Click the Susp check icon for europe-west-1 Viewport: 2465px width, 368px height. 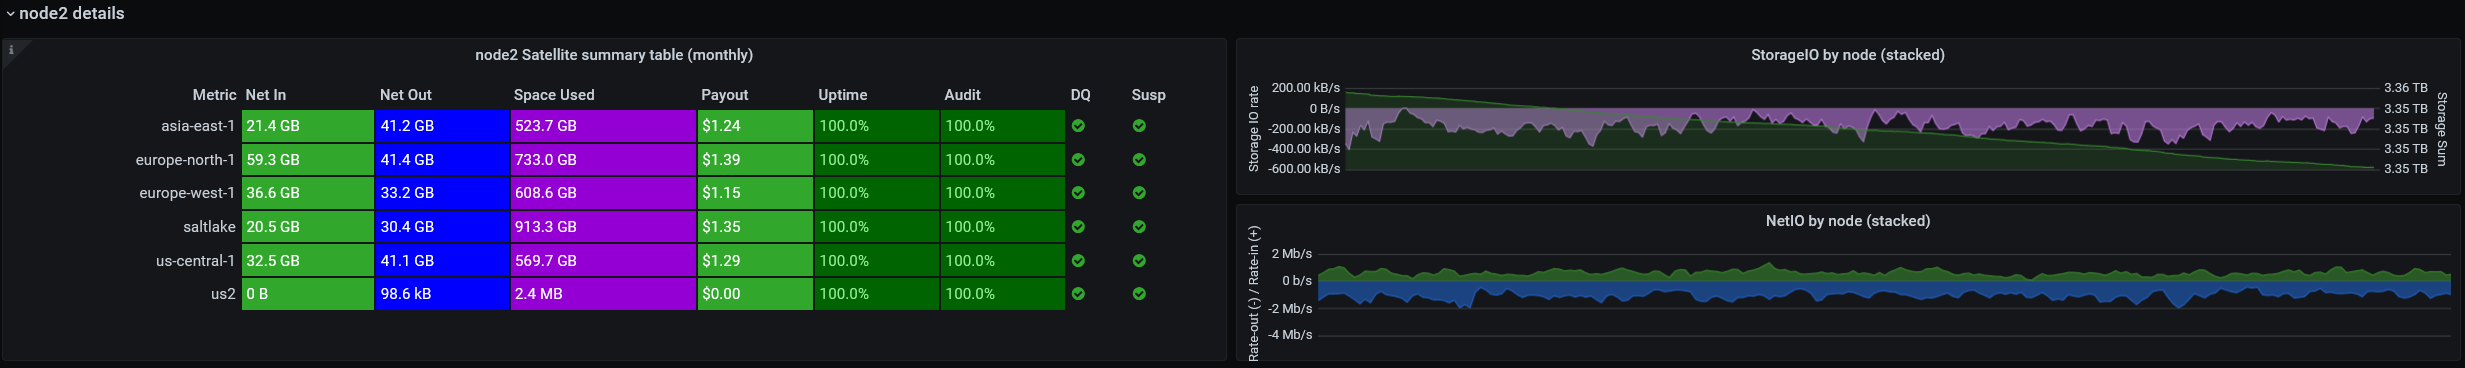1139,193
